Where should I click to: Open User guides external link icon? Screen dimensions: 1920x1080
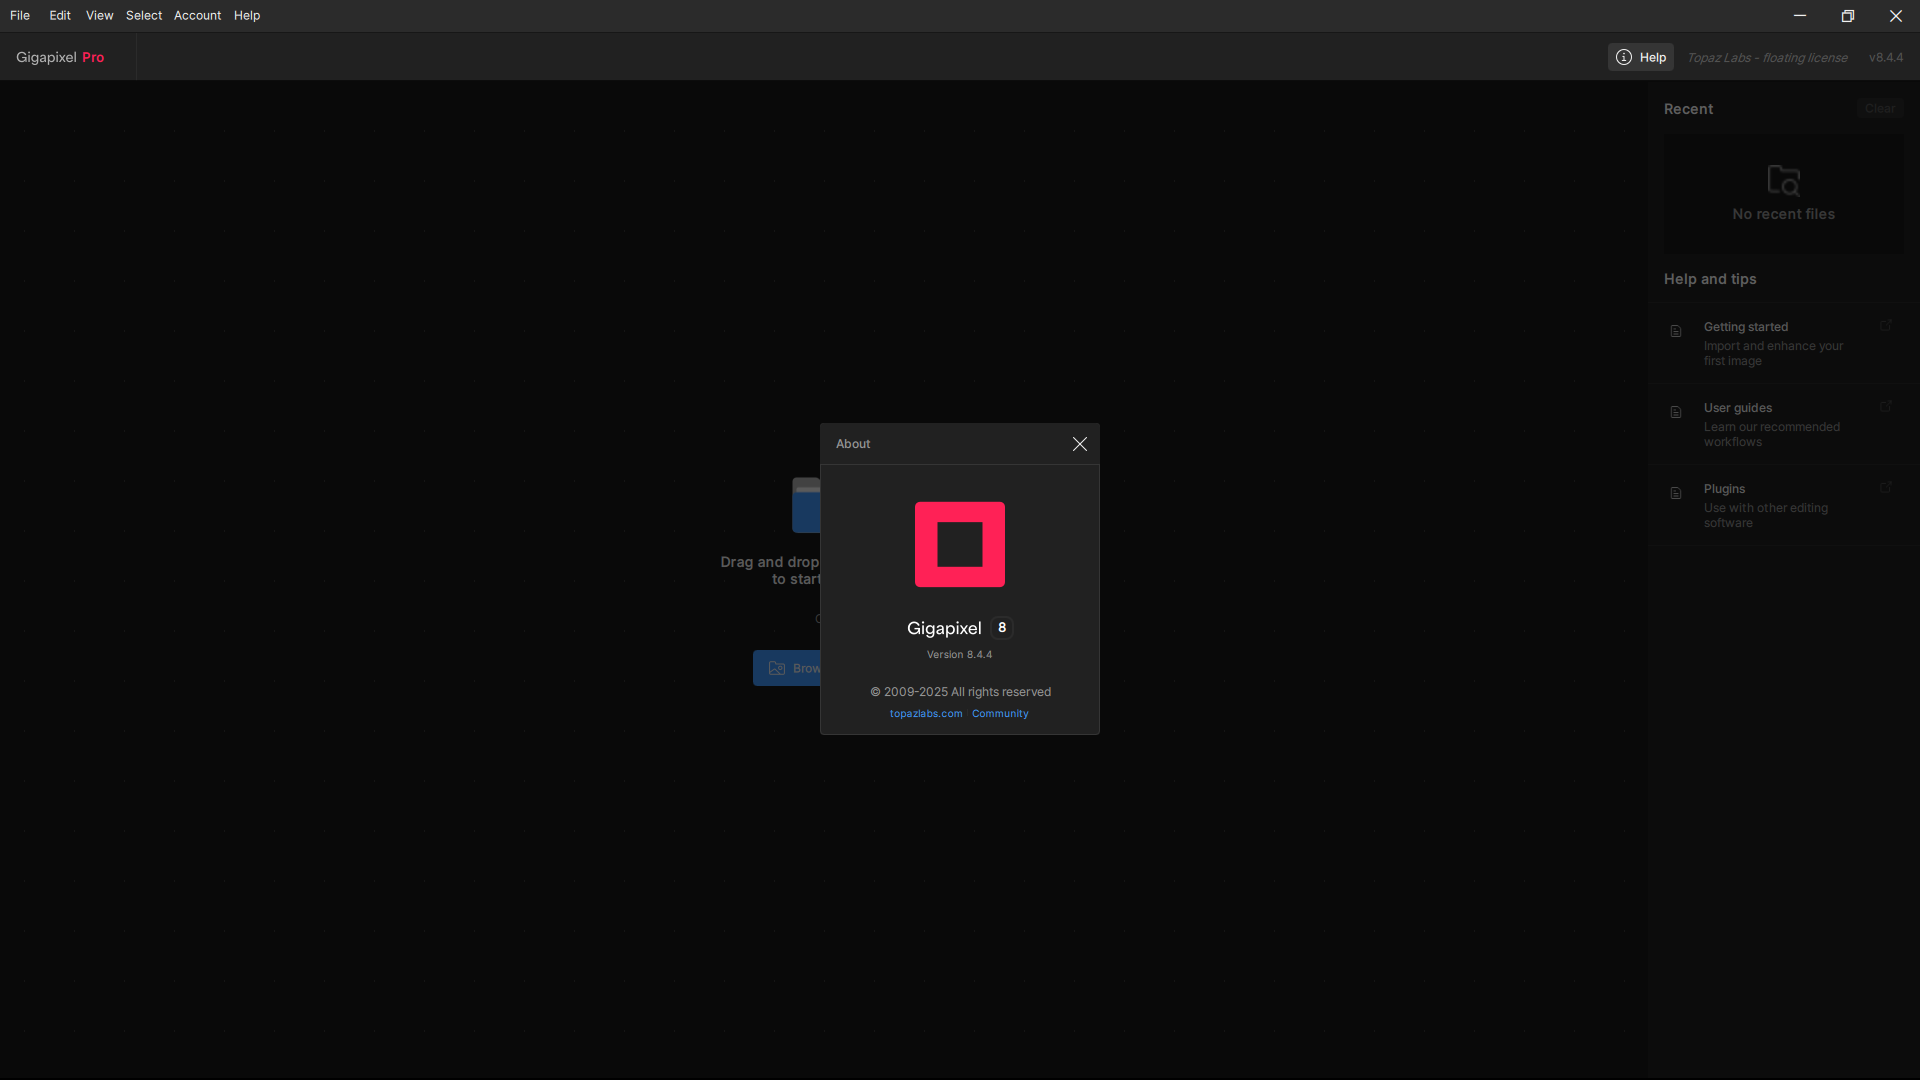[x=1885, y=407]
